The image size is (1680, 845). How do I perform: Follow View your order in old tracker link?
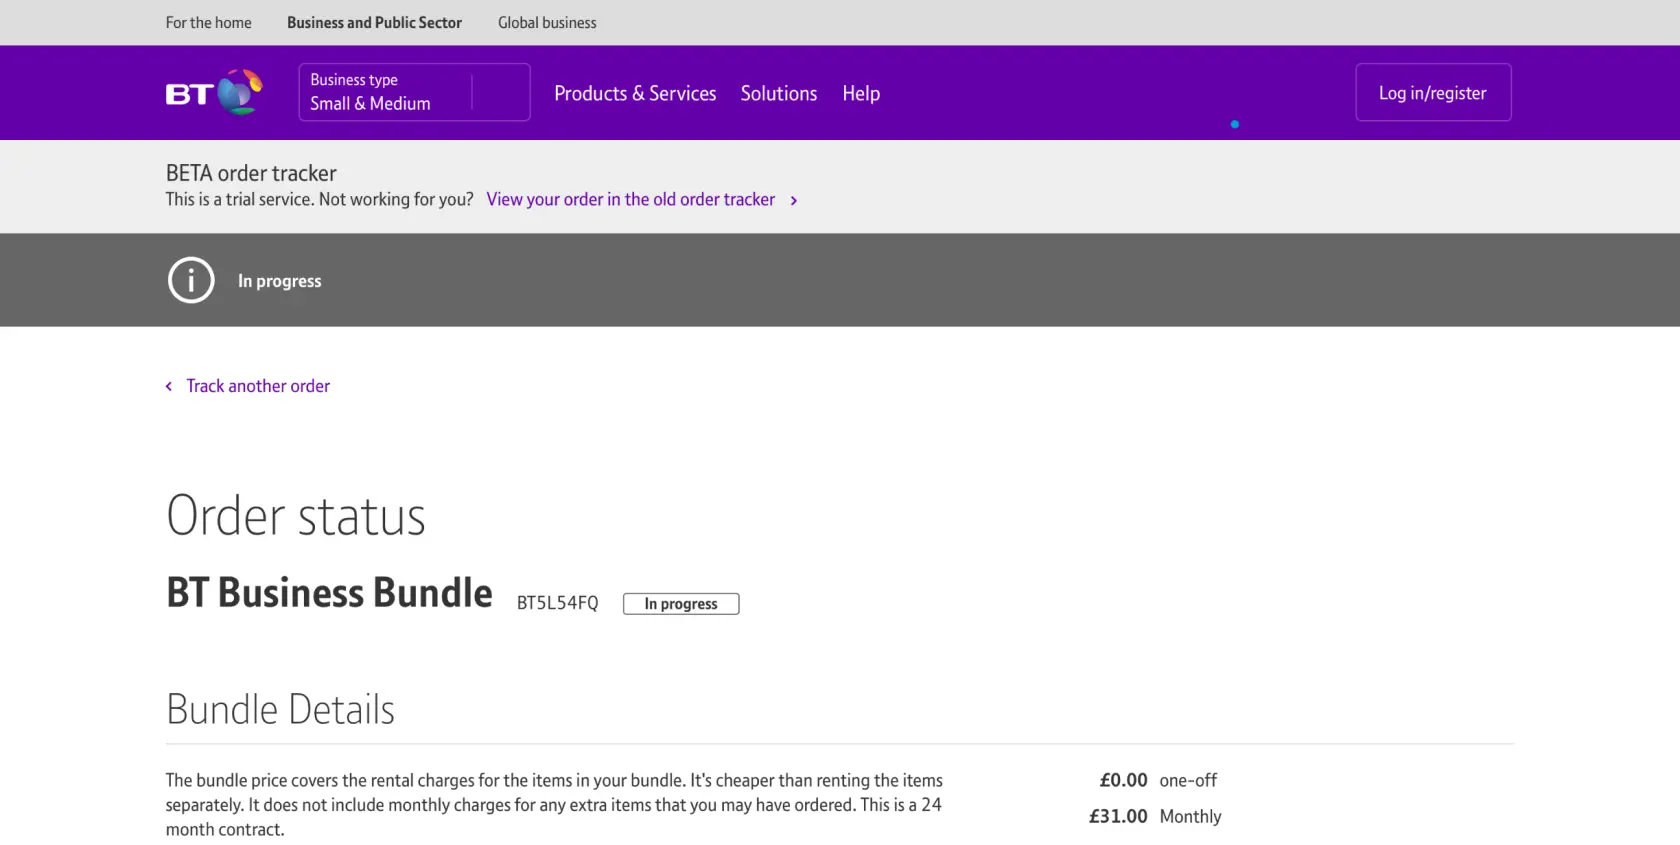[630, 200]
